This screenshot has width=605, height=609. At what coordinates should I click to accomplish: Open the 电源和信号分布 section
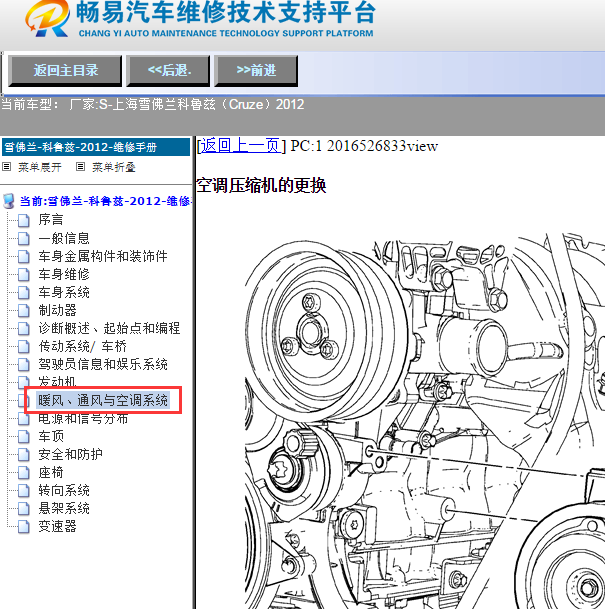pos(83,419)
